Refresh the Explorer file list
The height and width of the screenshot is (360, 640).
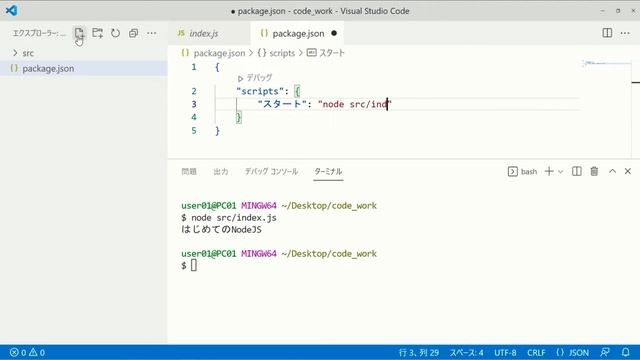pos(116,33)
